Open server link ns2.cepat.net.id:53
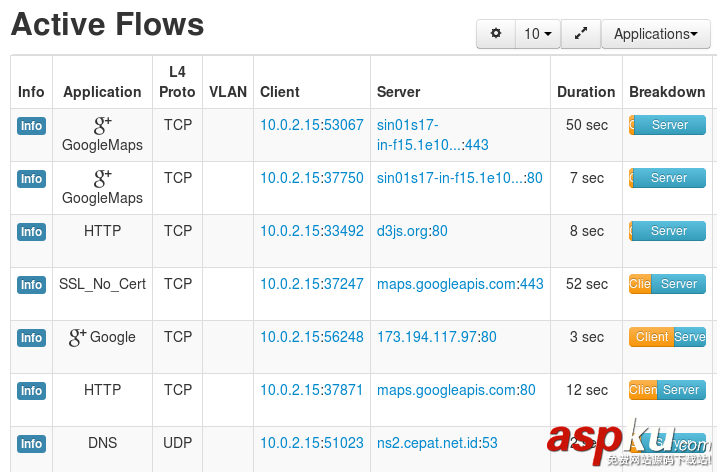 pyautogui.click(x=437, y=443)
